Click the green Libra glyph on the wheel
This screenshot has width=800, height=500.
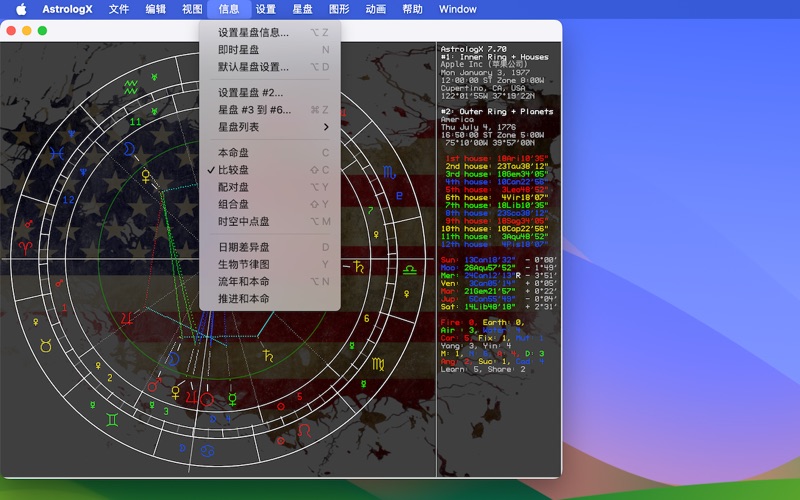410,270
